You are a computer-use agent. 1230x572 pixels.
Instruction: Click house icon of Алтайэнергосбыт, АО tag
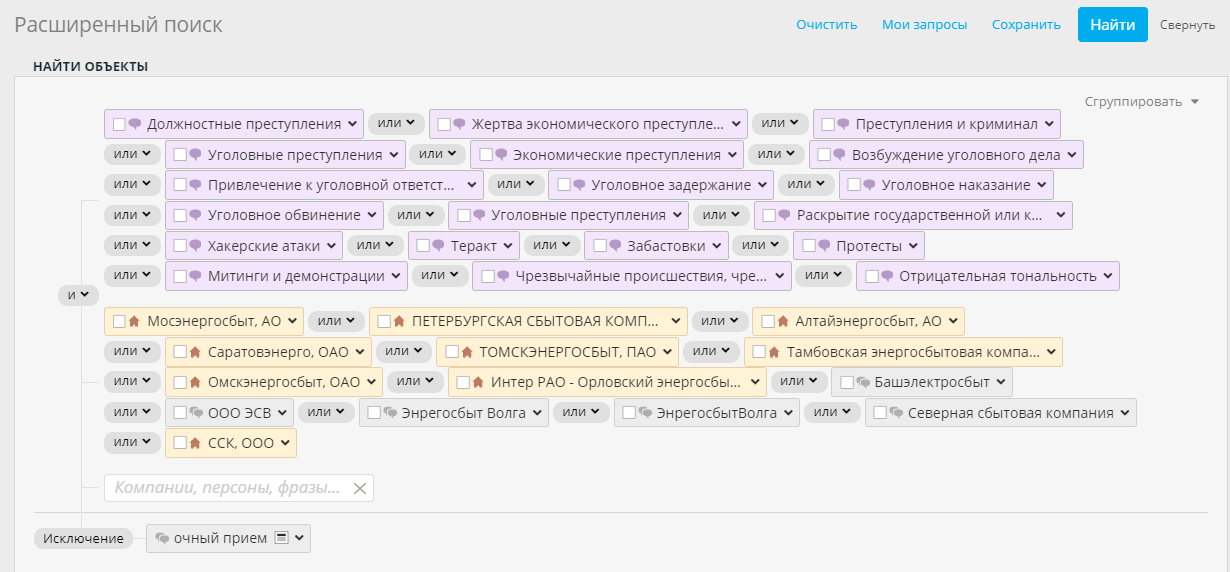coord(782,321)
